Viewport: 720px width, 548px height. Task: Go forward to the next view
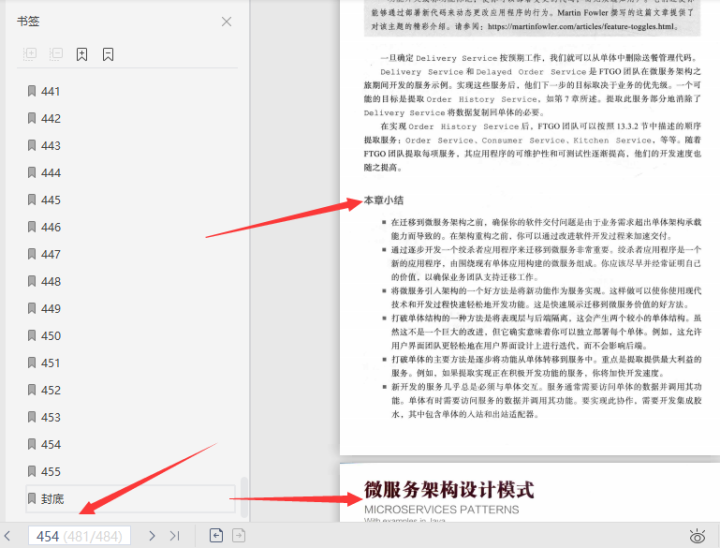point(238,536)
